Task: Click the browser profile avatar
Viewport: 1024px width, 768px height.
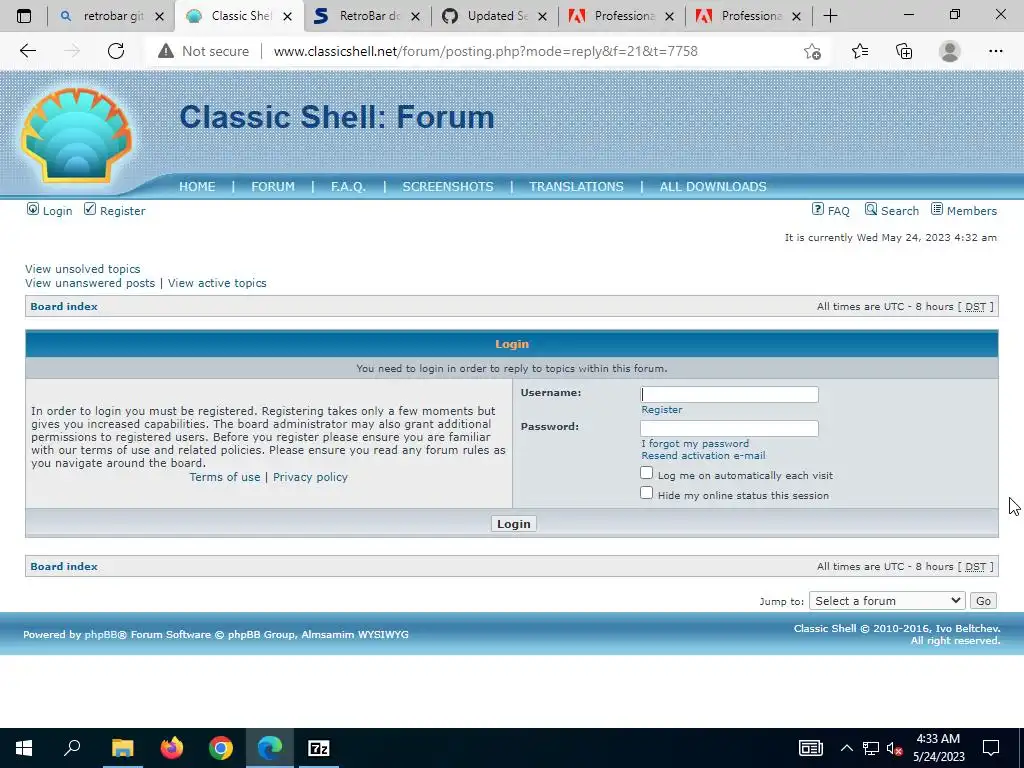Action: point(950,51)
